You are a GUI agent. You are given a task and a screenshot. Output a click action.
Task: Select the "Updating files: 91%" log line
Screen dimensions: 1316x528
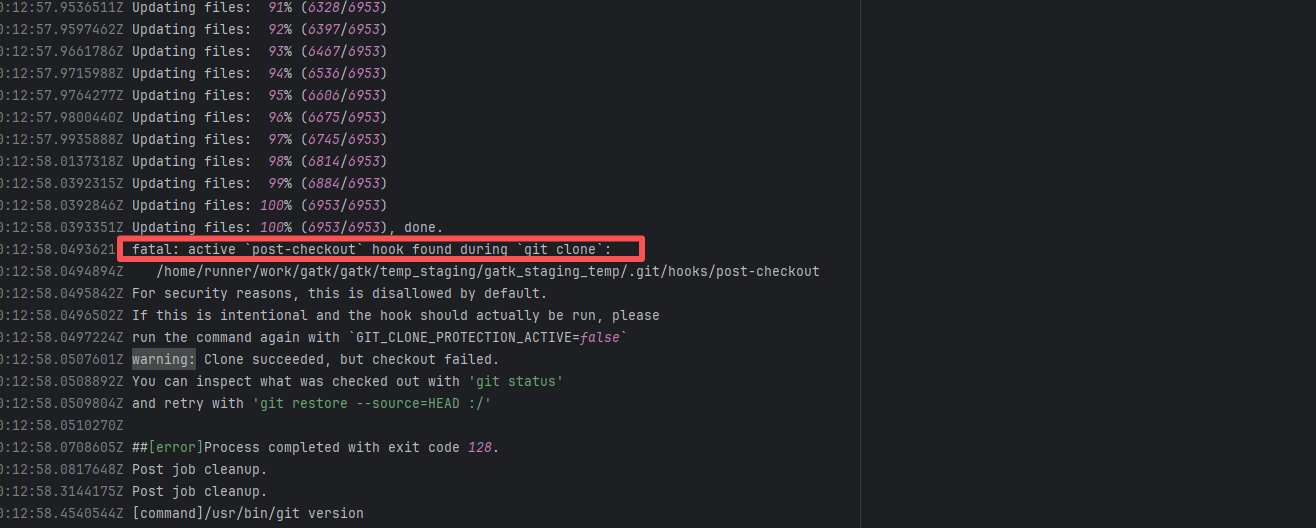[x=259, y=7]
